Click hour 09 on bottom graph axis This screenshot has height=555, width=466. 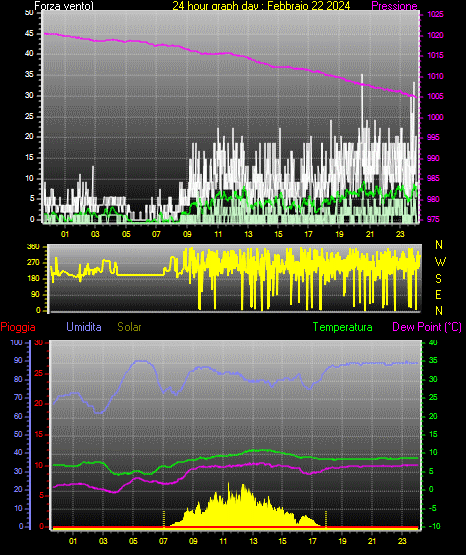pyautogui.click(x=193, y=541)
